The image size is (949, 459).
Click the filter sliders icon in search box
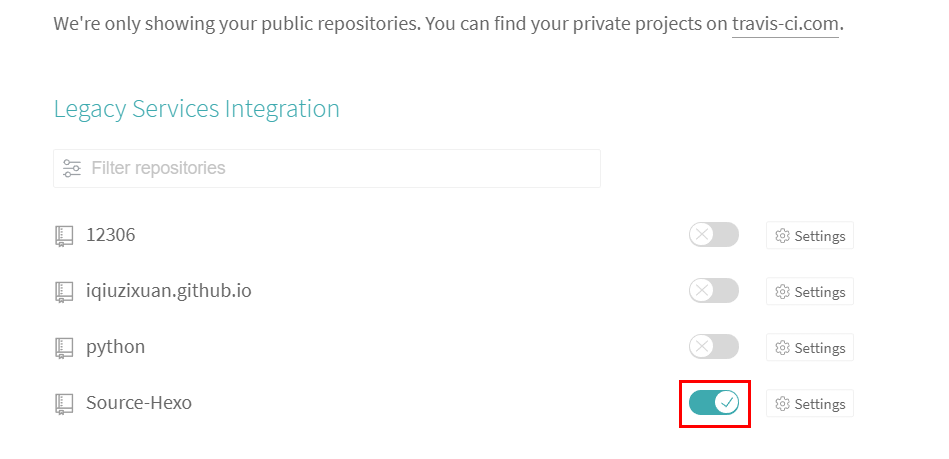pos(72,168)
